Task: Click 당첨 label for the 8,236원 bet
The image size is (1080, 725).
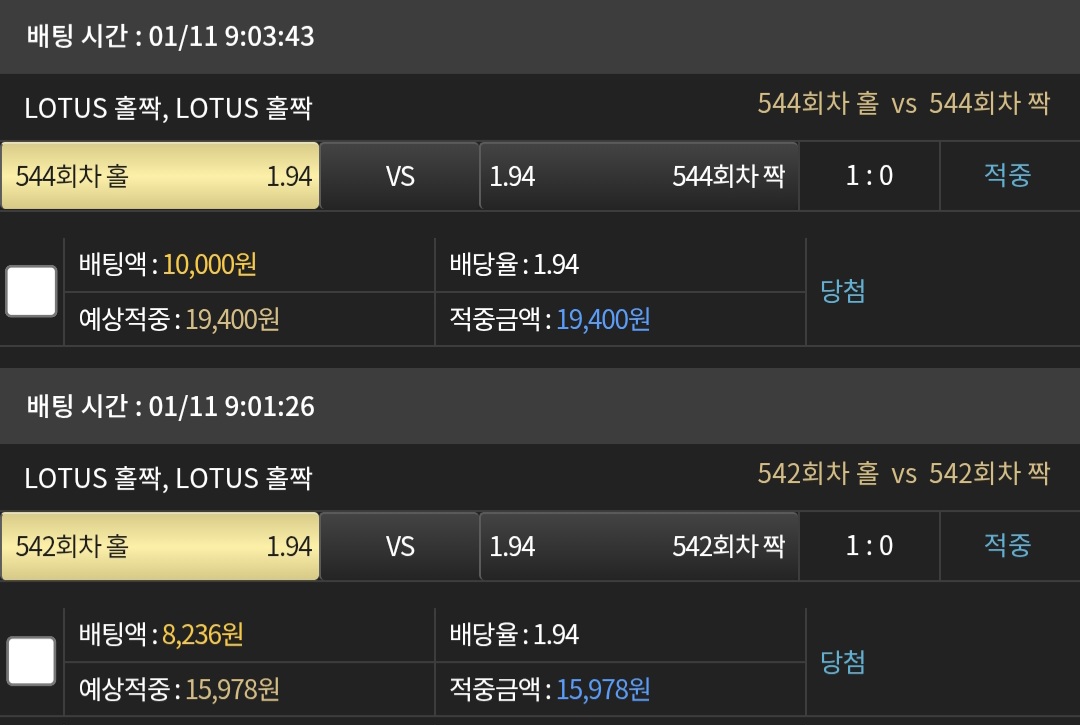Action: point(843,661)
